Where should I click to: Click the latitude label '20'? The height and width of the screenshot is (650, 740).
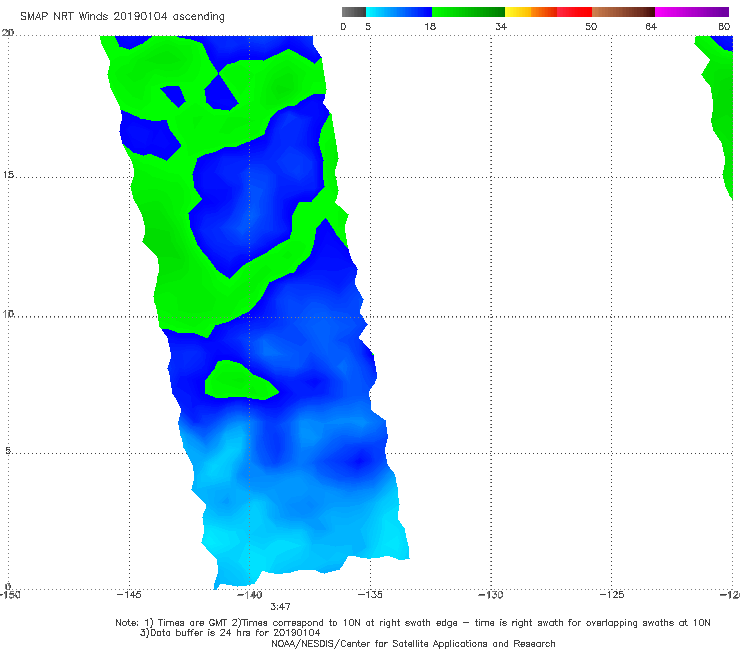pos(8,33)
